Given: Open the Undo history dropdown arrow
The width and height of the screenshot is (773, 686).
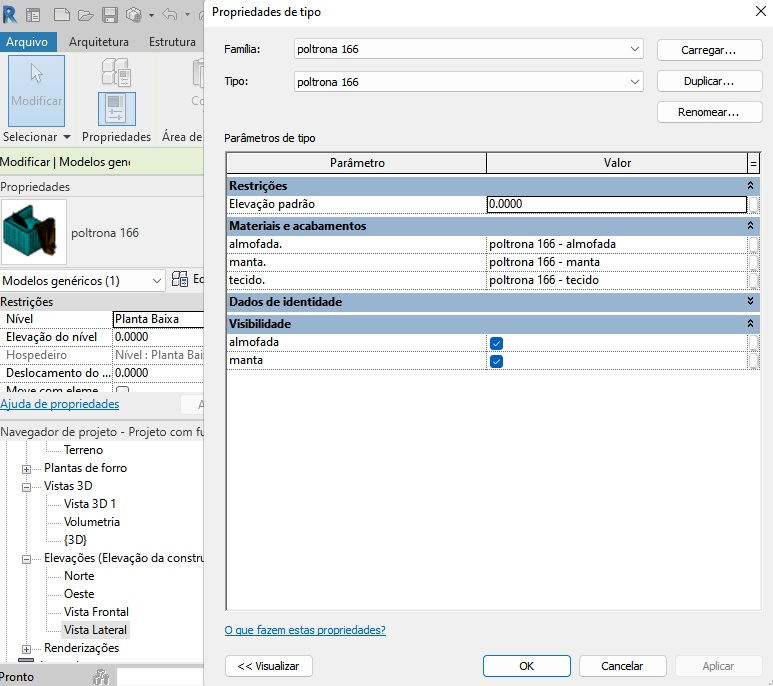Looking at the screenshot, I should tap(187, 15).
